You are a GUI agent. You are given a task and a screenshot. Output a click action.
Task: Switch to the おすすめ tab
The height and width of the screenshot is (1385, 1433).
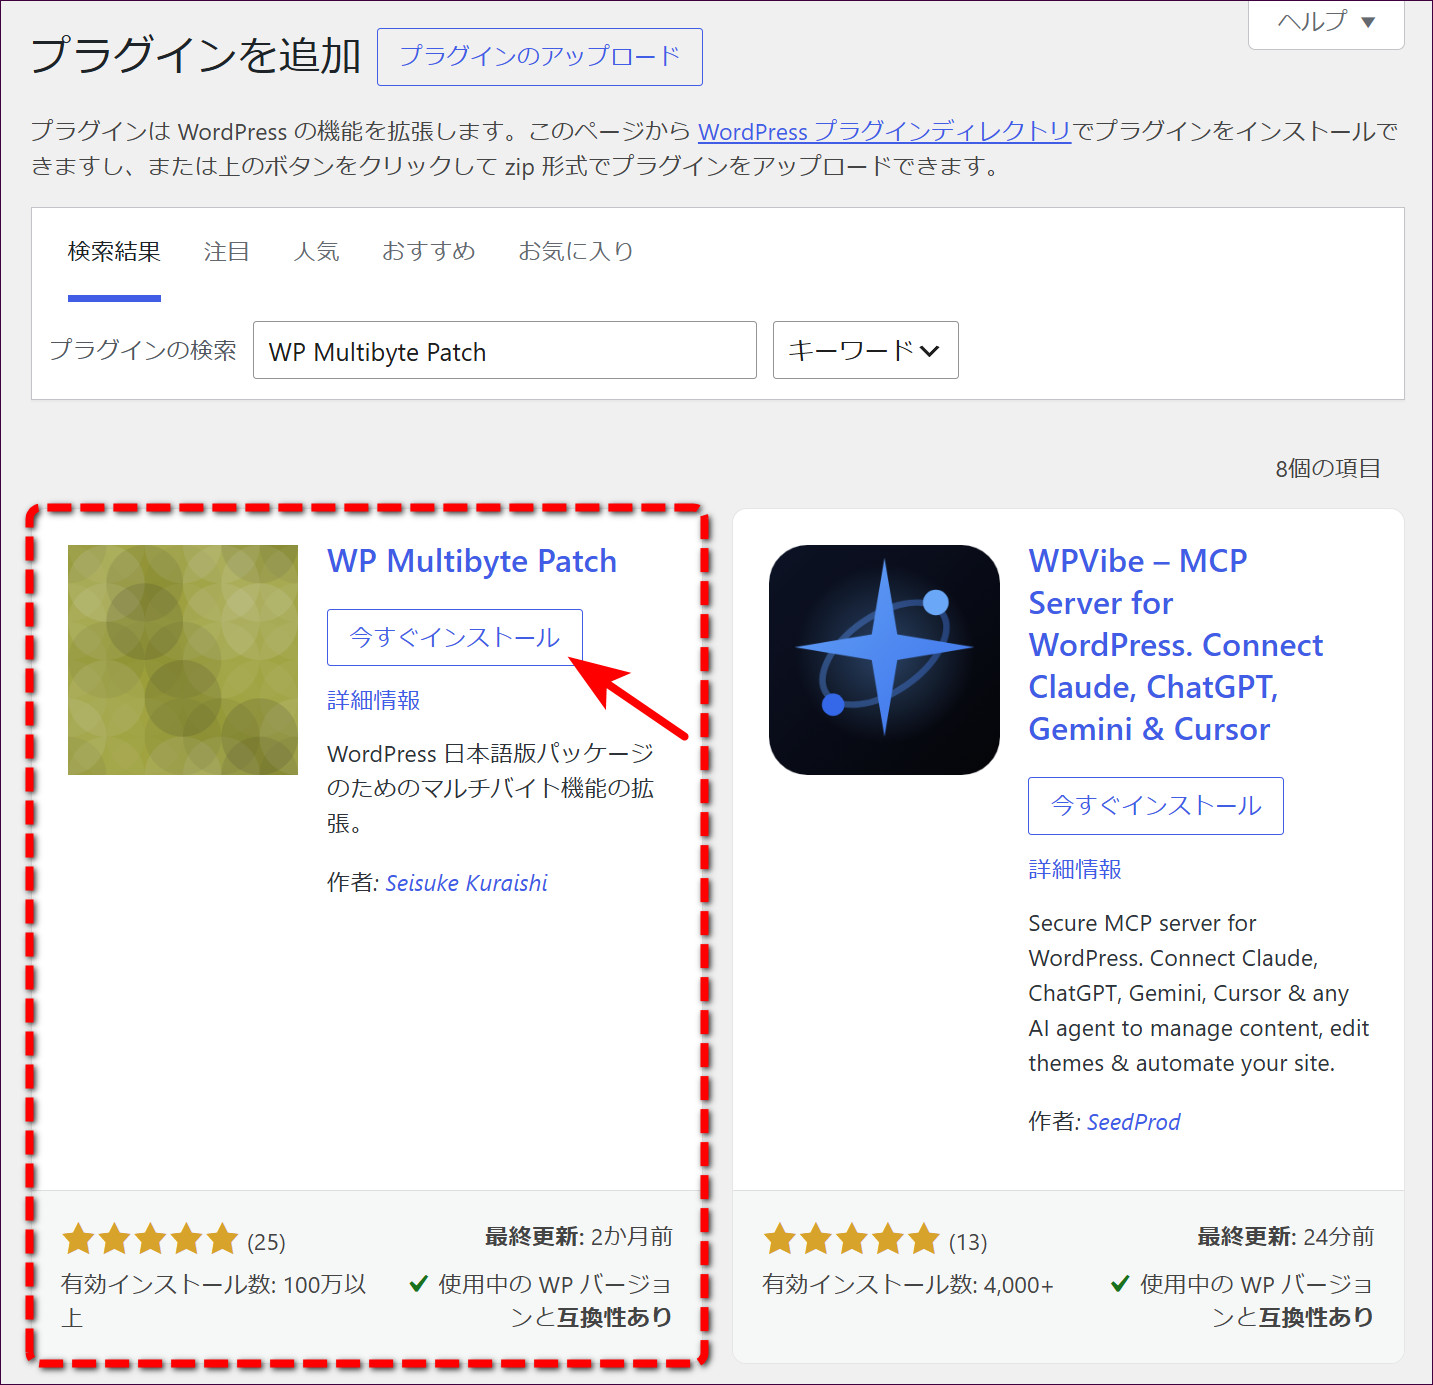coord(428,251)
